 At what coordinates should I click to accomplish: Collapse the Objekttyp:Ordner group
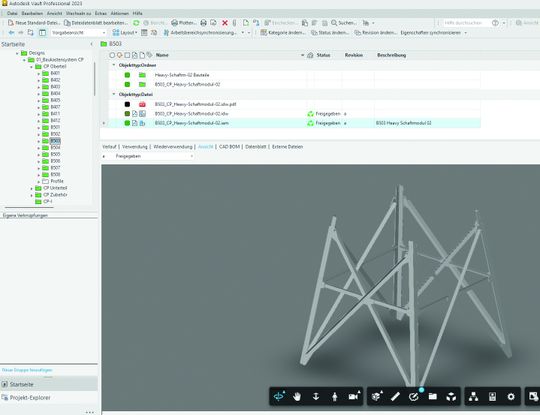tap(114, 65)
